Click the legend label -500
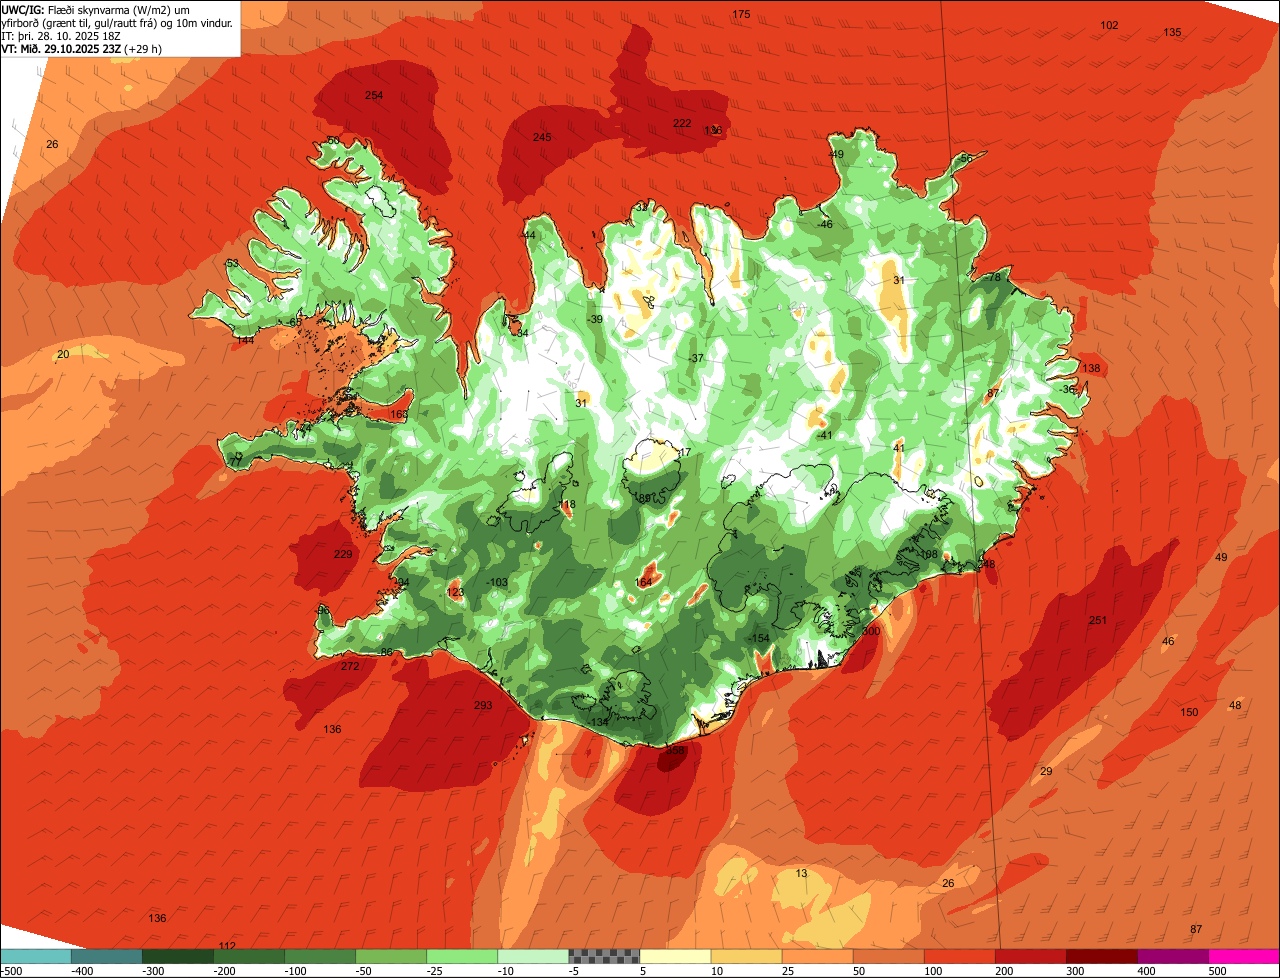The width and height of the screenshot is (1280, 978). 12,970
